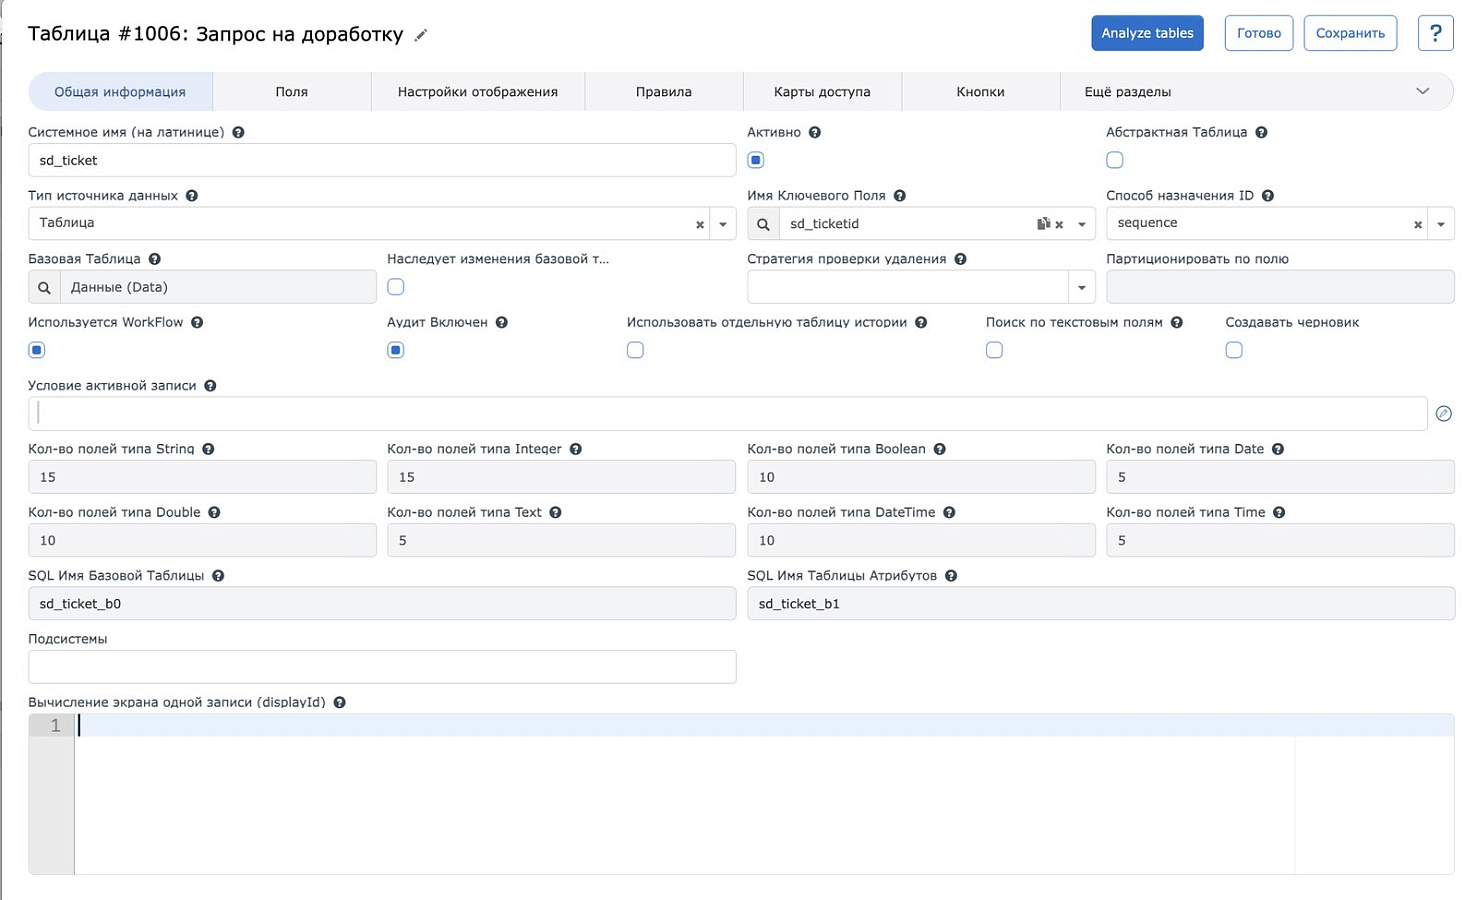This screenshot has width=1477, height=900.
Task: Open help with the question mark button
Action: (x=1435, y=33)
